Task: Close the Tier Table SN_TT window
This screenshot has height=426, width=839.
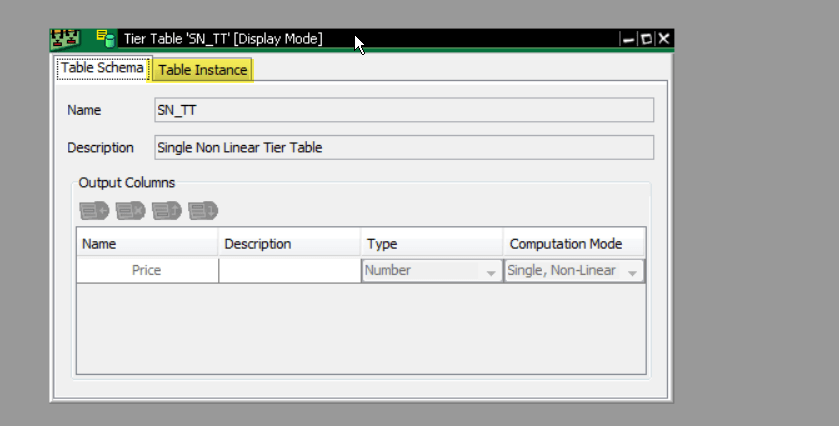Action: (663, 39)
